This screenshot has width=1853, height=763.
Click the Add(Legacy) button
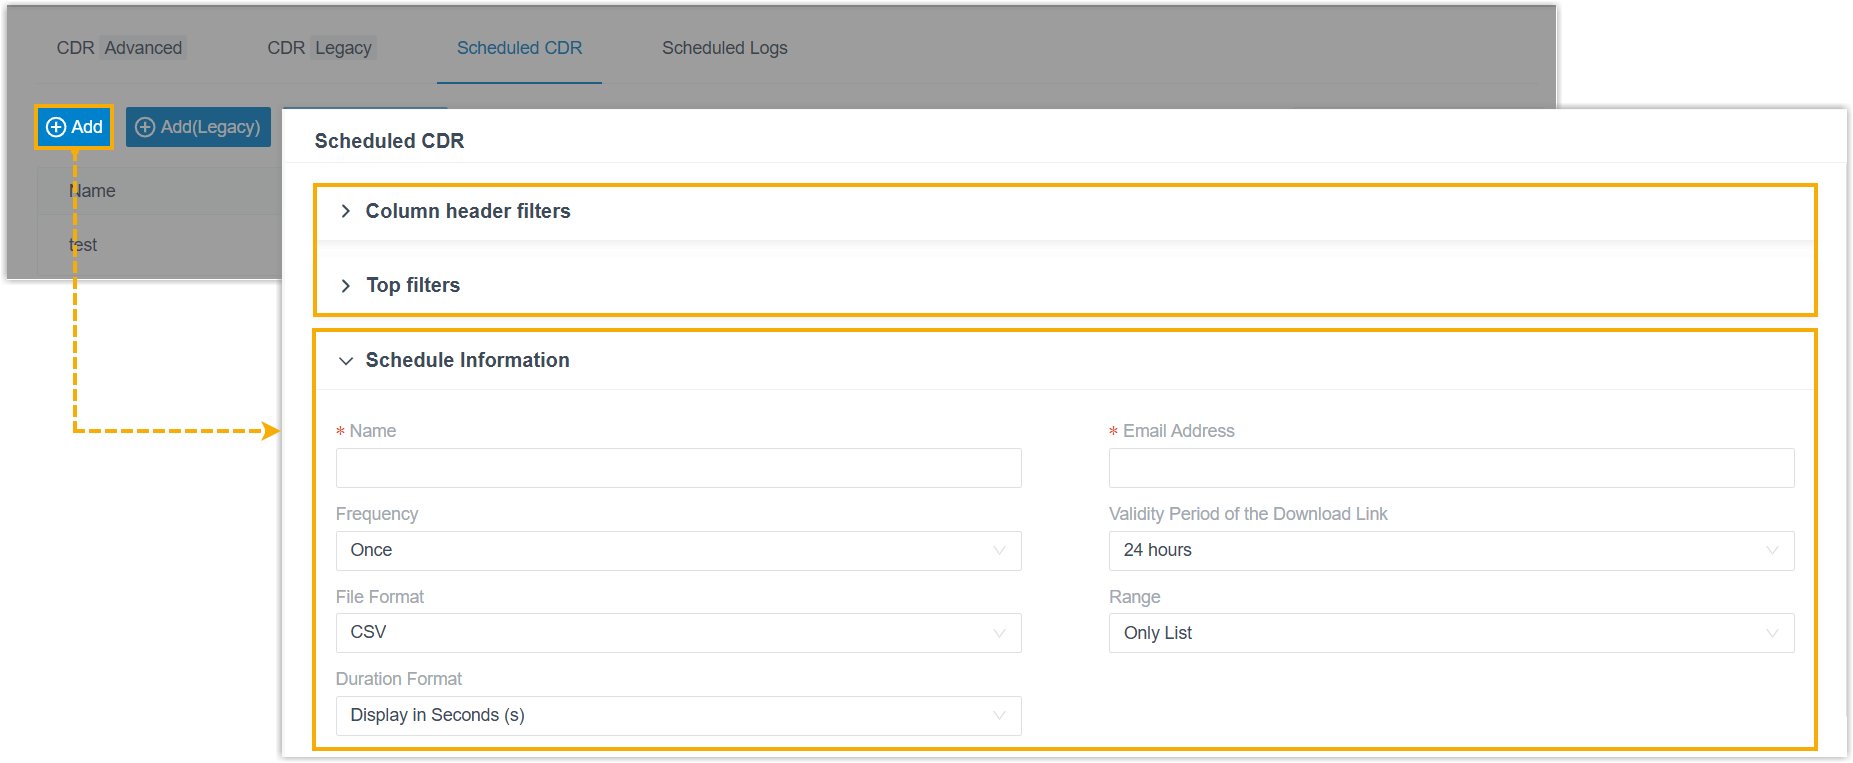pos(198,127)
